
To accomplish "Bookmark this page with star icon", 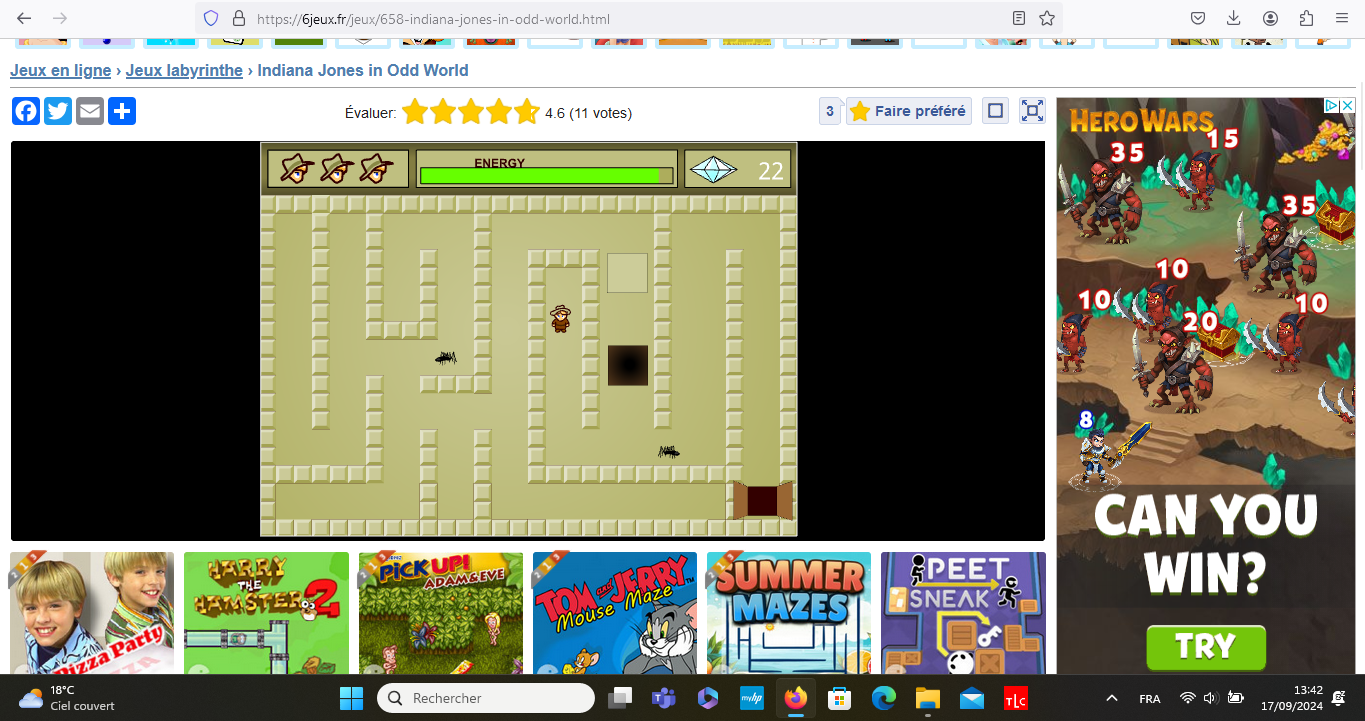I will (x=1047, y=18).
